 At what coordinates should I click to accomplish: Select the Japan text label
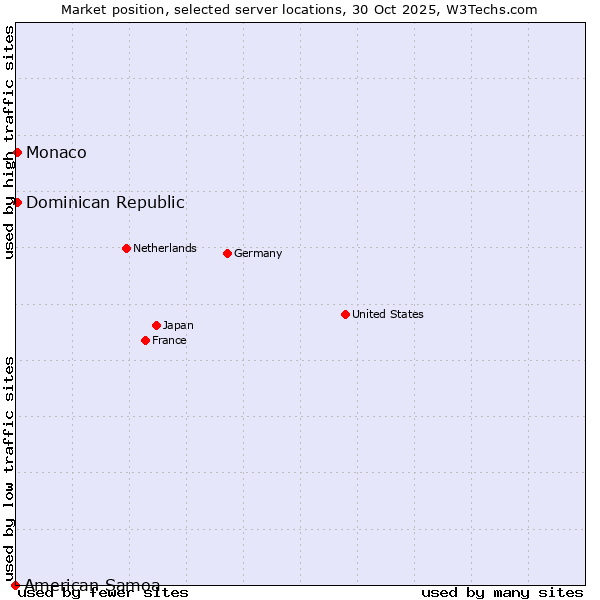(178, 325)
